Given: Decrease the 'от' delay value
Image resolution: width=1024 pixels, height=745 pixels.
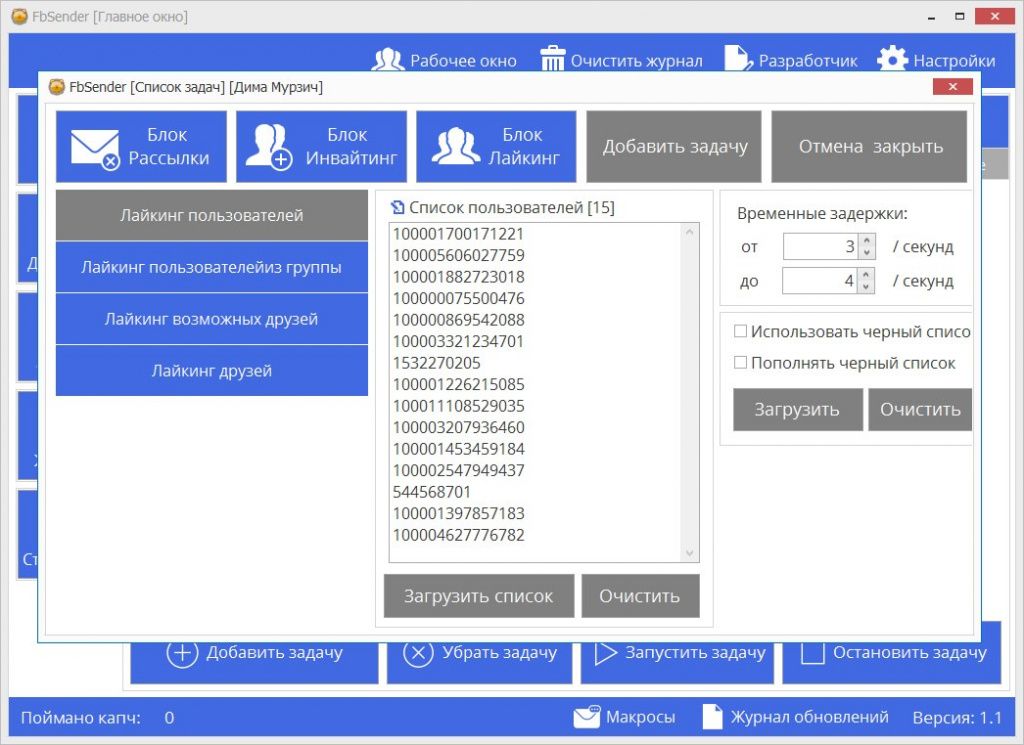Looking at the screenshot, I should (867, 253).
